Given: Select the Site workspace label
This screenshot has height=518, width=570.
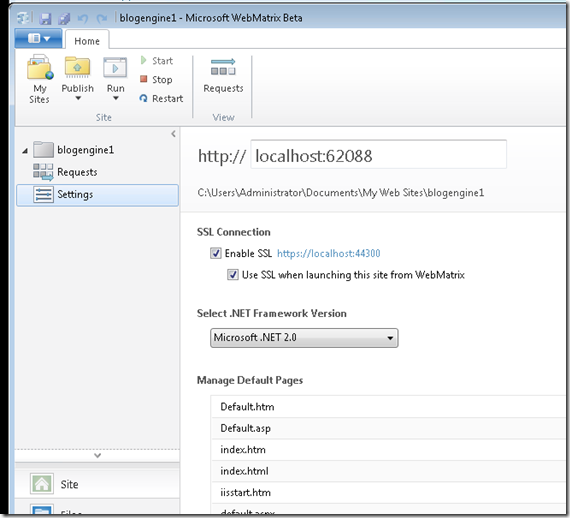Looking at the screenshot, I should tap(69, 484).
